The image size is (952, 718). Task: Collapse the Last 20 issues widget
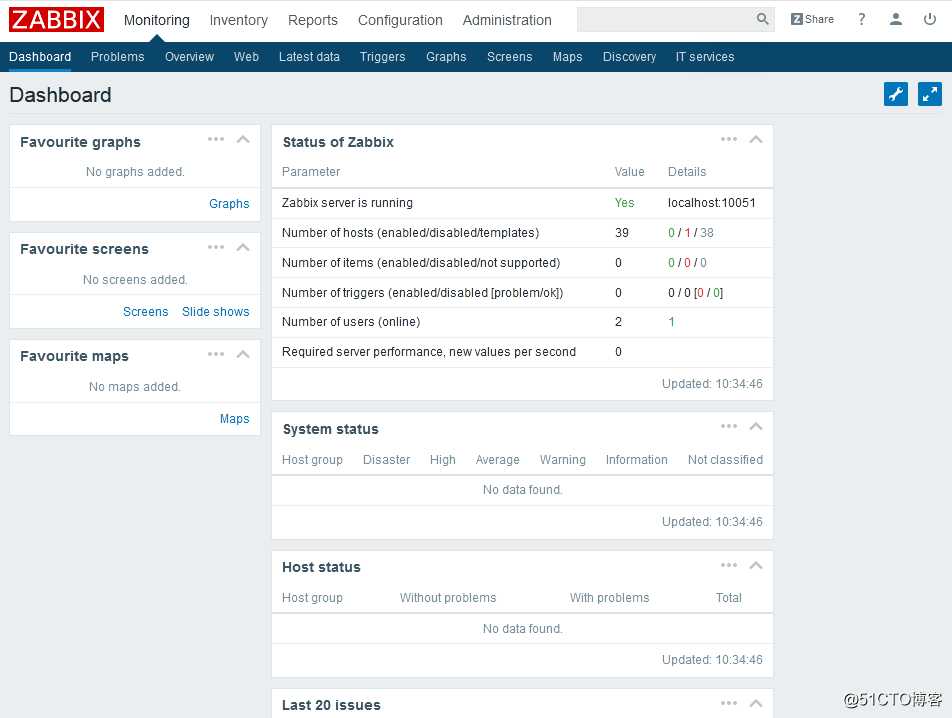click(x=756, y=703)
